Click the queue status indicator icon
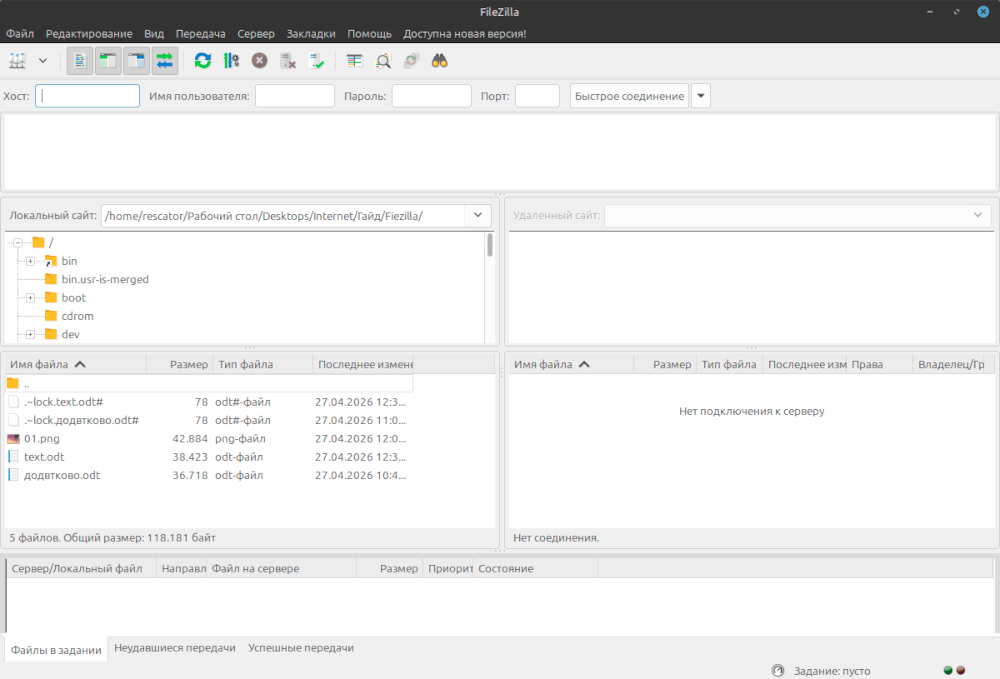1000x679 pixels. 777,671
